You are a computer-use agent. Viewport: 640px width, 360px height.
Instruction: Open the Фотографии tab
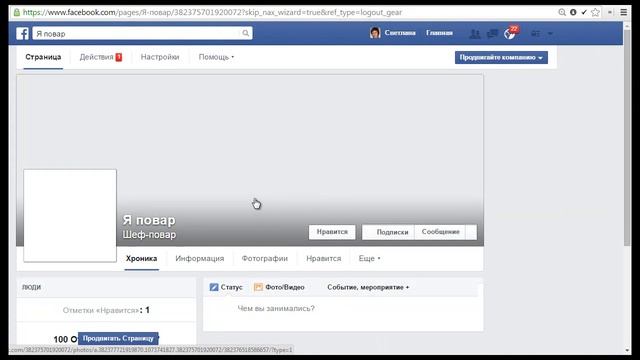coord(264,258)
